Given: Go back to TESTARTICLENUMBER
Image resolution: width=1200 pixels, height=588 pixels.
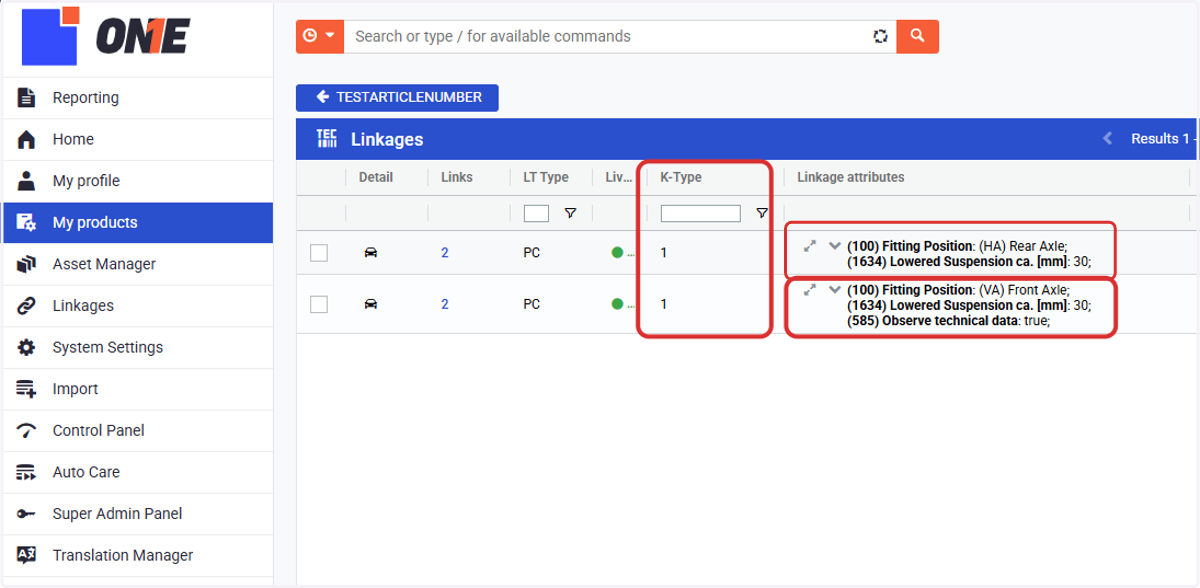Looking at the screenshot, I should [397, 97].
